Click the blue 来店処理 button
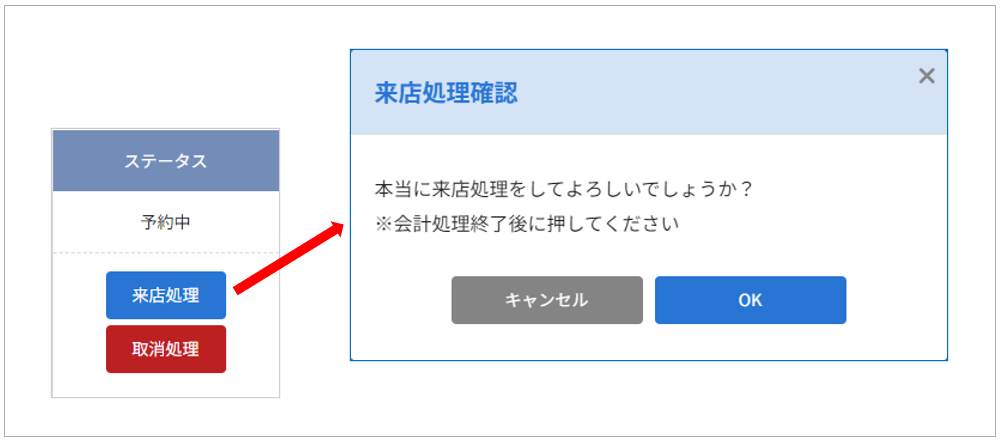 (x=166, y=295)
